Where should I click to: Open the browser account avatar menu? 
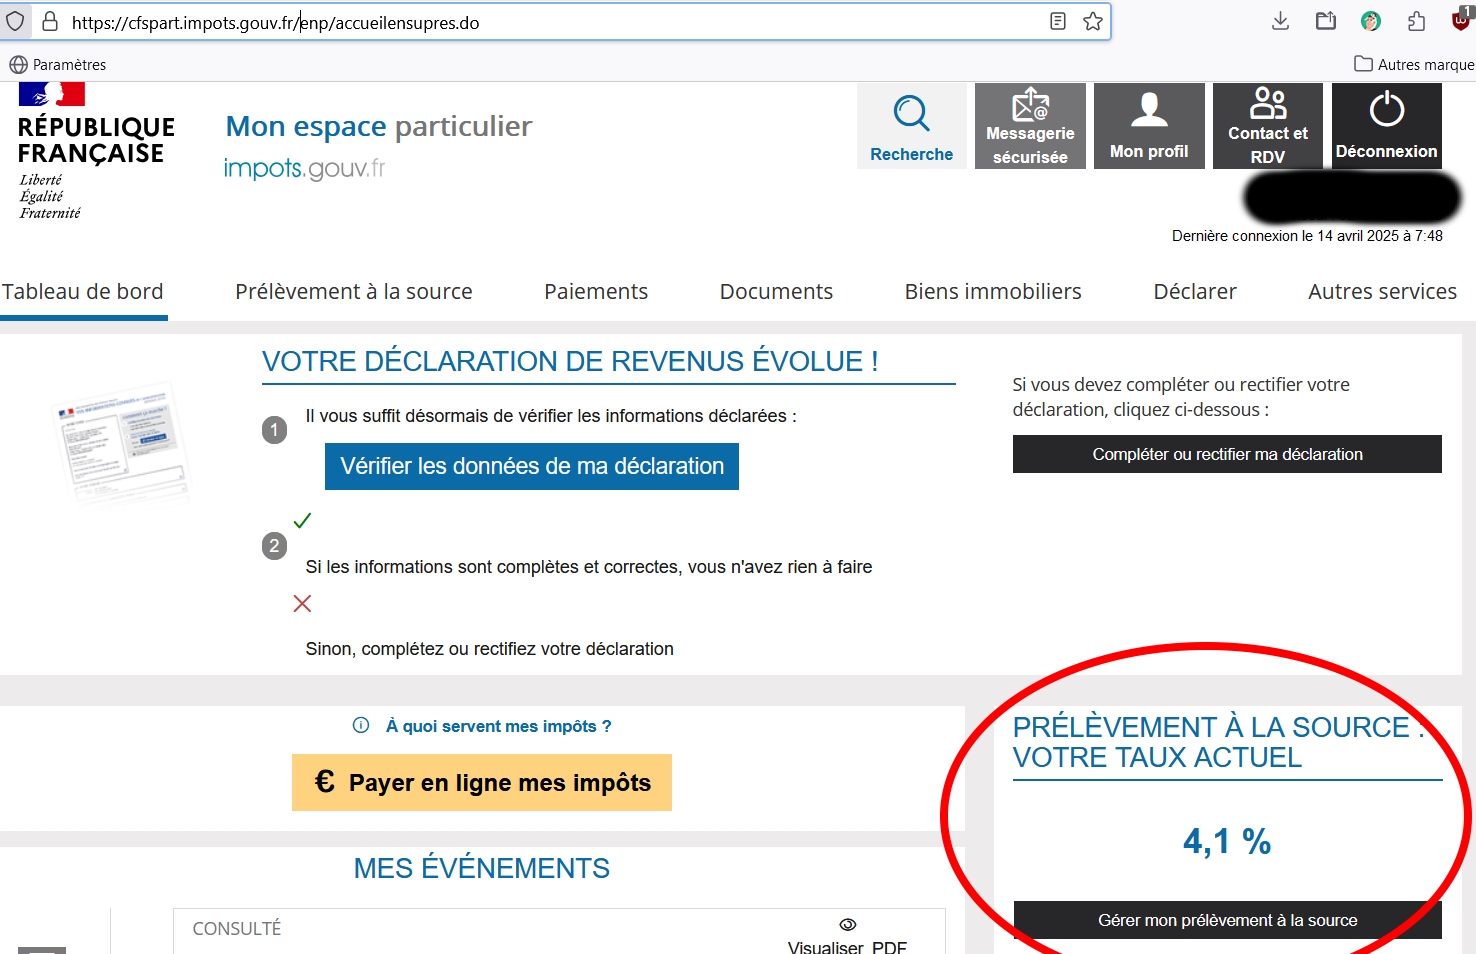1369,20
